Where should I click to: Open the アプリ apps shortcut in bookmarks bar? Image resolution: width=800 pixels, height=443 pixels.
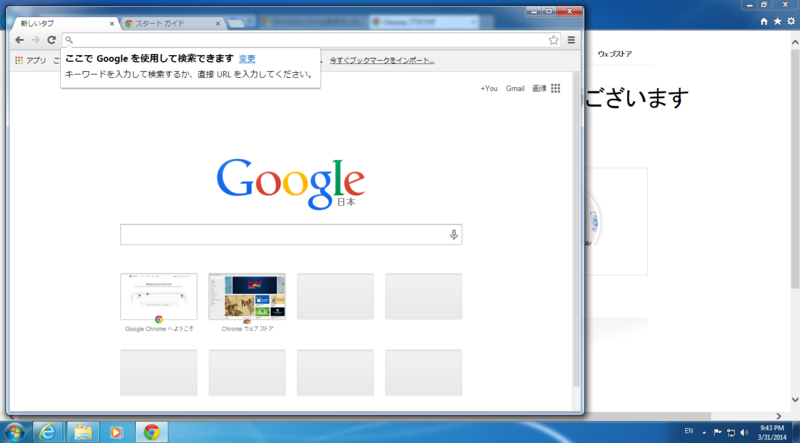pyautogui.click(x=31, y=60)
